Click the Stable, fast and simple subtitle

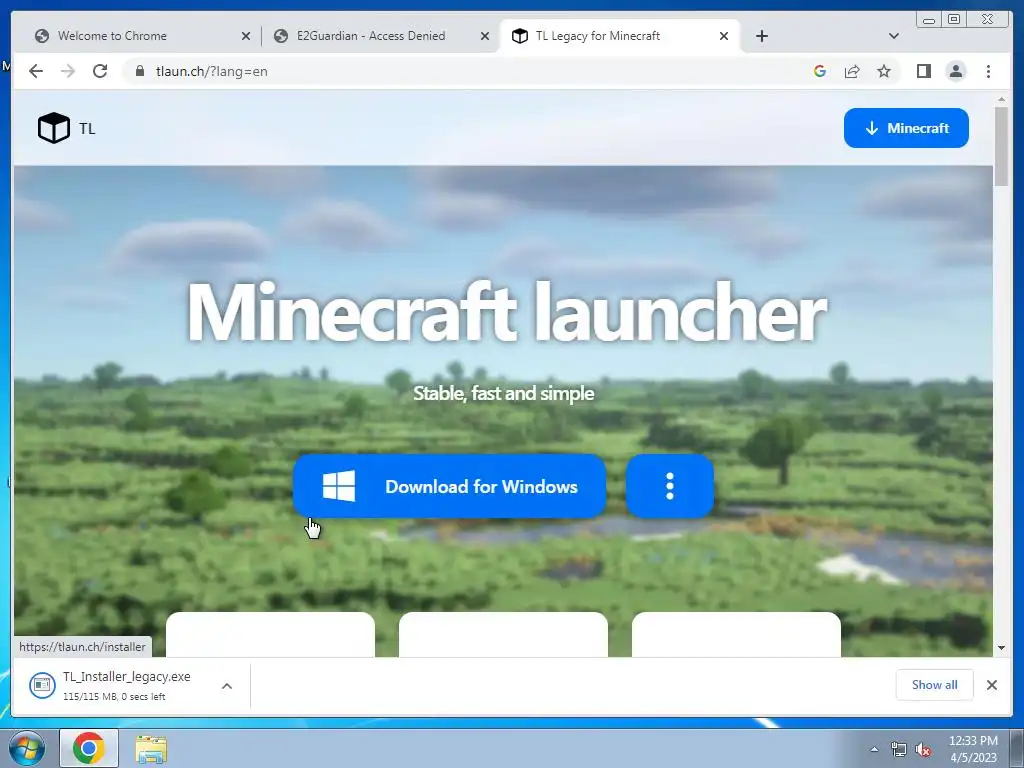tap(504, 393)
